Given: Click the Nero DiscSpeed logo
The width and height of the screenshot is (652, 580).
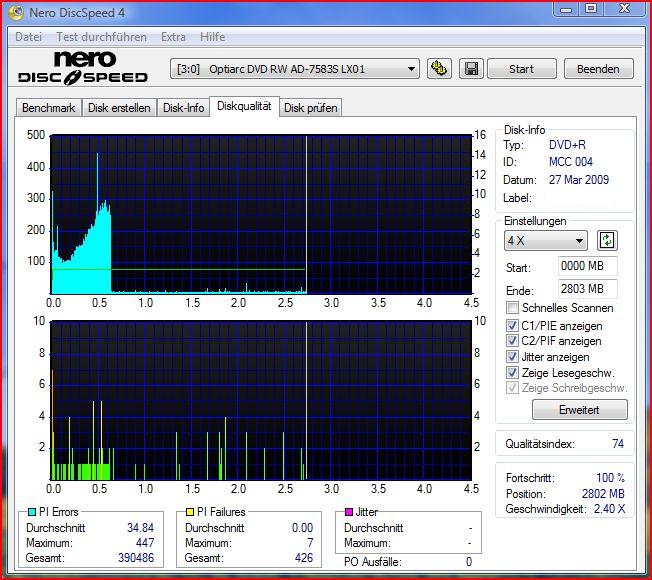Looking at the screenshot, I should [83, 68].
